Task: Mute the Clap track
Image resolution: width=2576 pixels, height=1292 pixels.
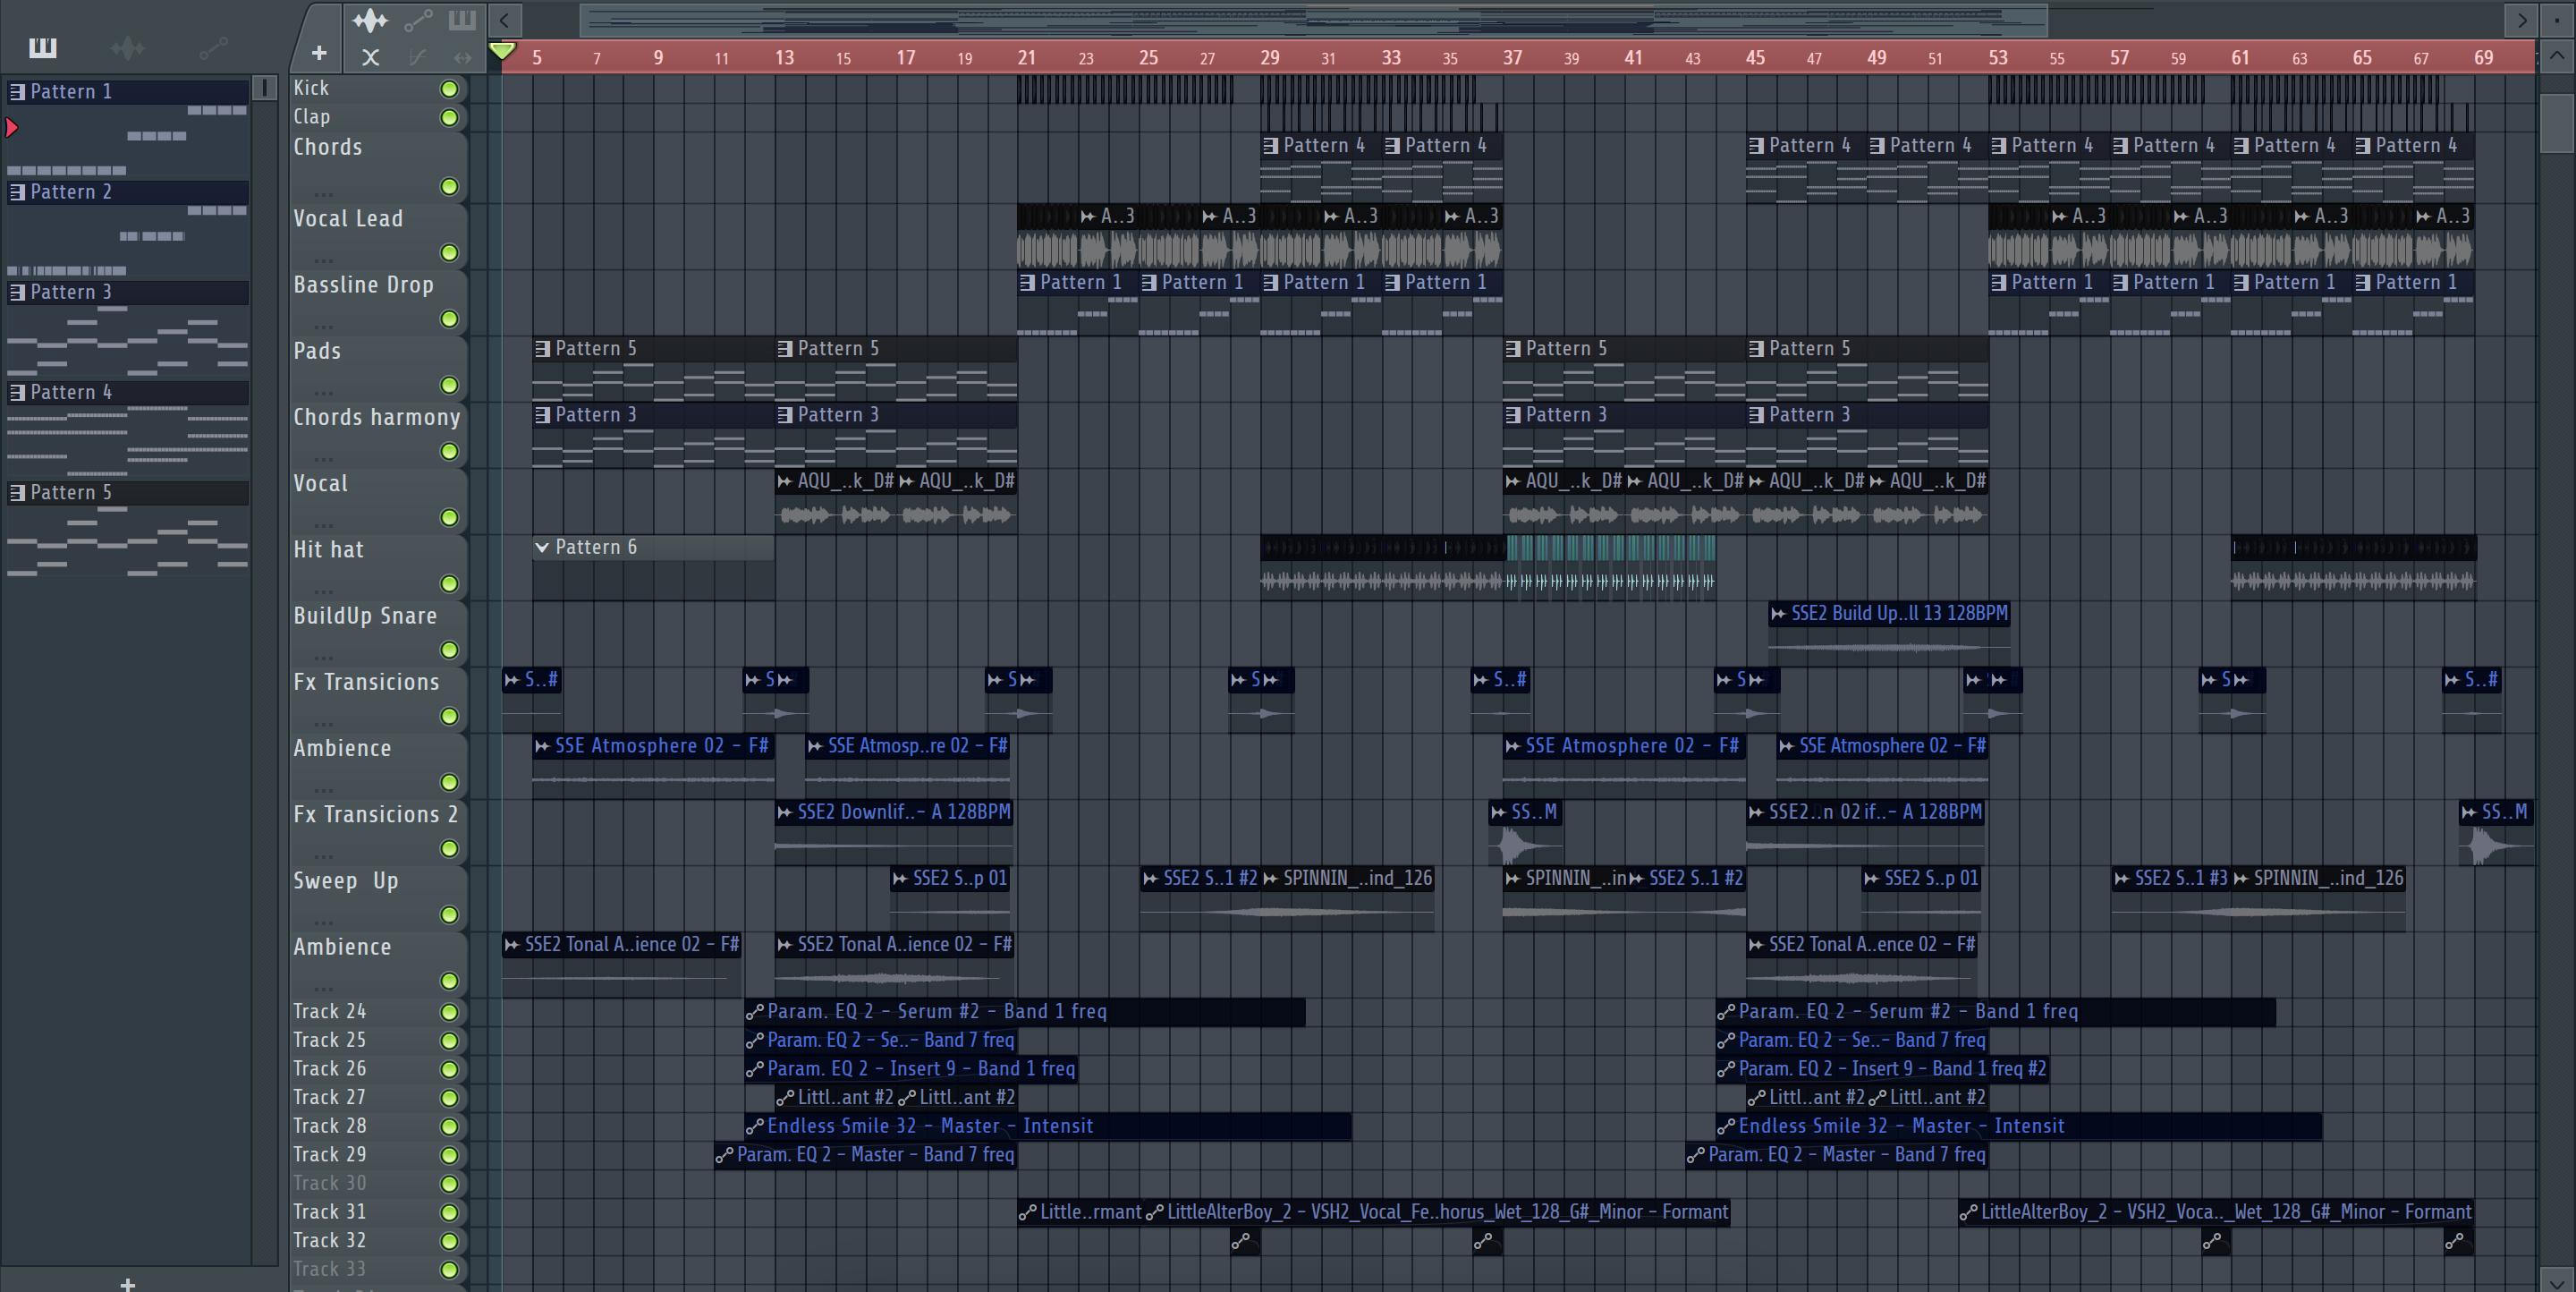Action: (x=450, y=118)
